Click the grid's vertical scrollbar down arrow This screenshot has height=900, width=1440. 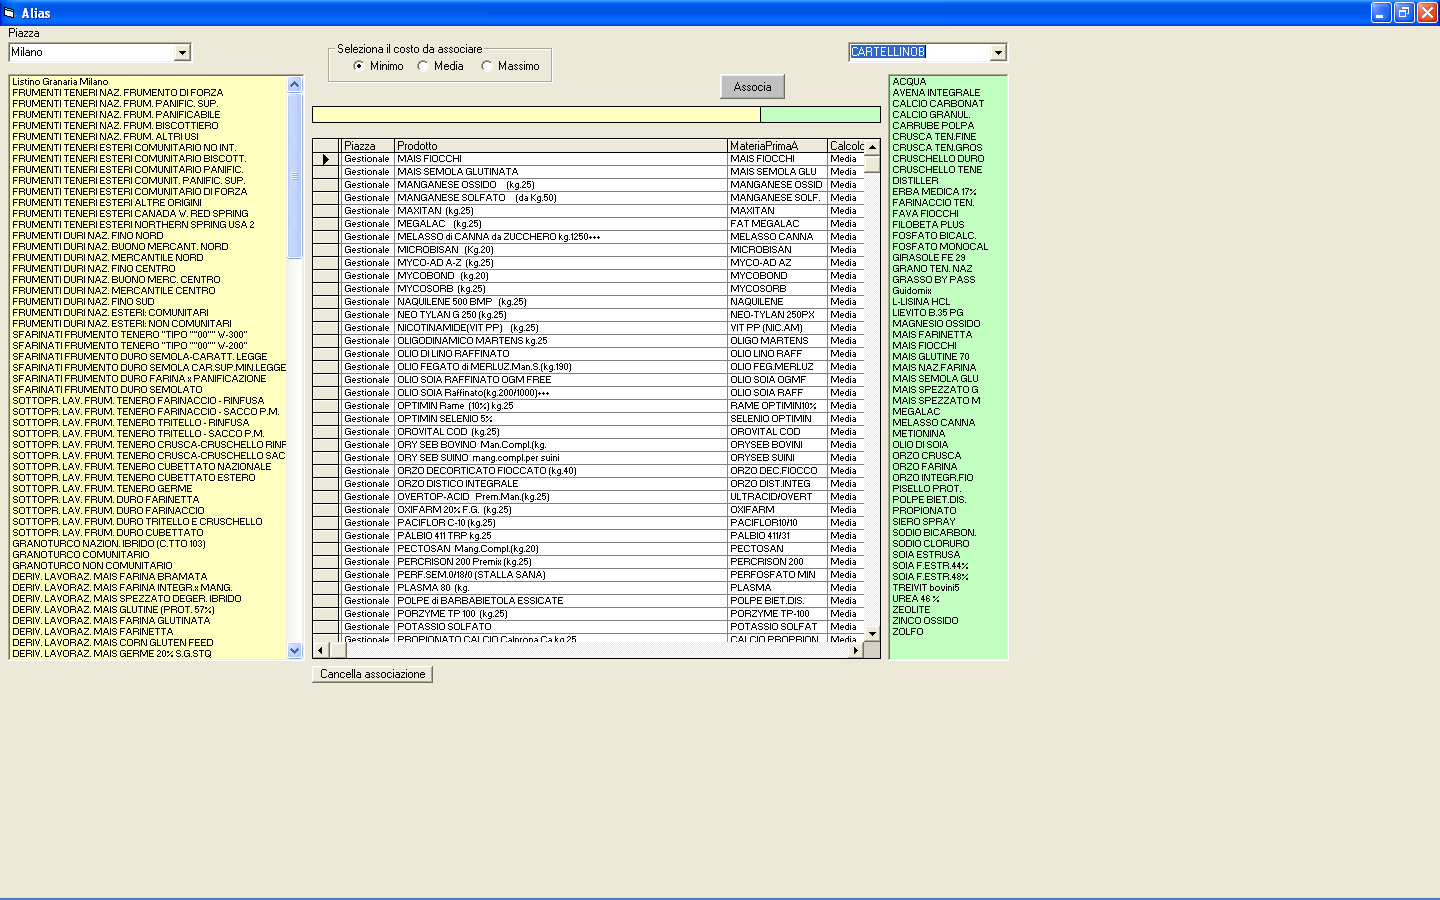[872, 633]
